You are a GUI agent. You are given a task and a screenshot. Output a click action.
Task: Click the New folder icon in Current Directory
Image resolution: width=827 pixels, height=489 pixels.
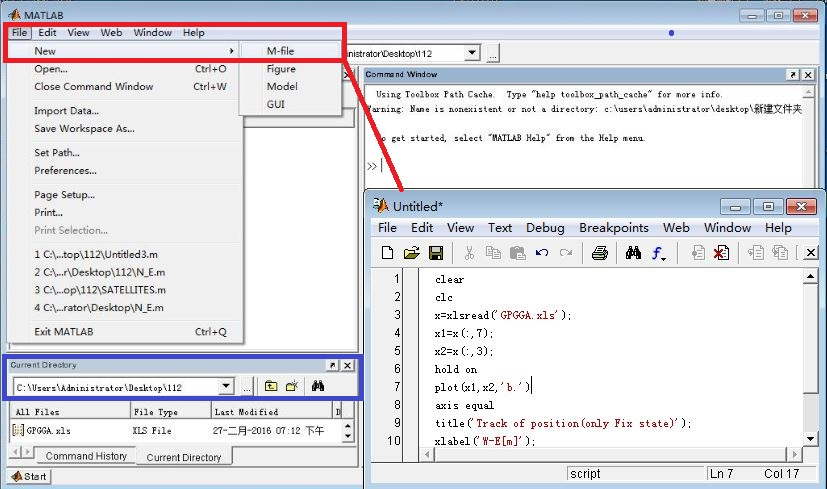tap(291, 386)
